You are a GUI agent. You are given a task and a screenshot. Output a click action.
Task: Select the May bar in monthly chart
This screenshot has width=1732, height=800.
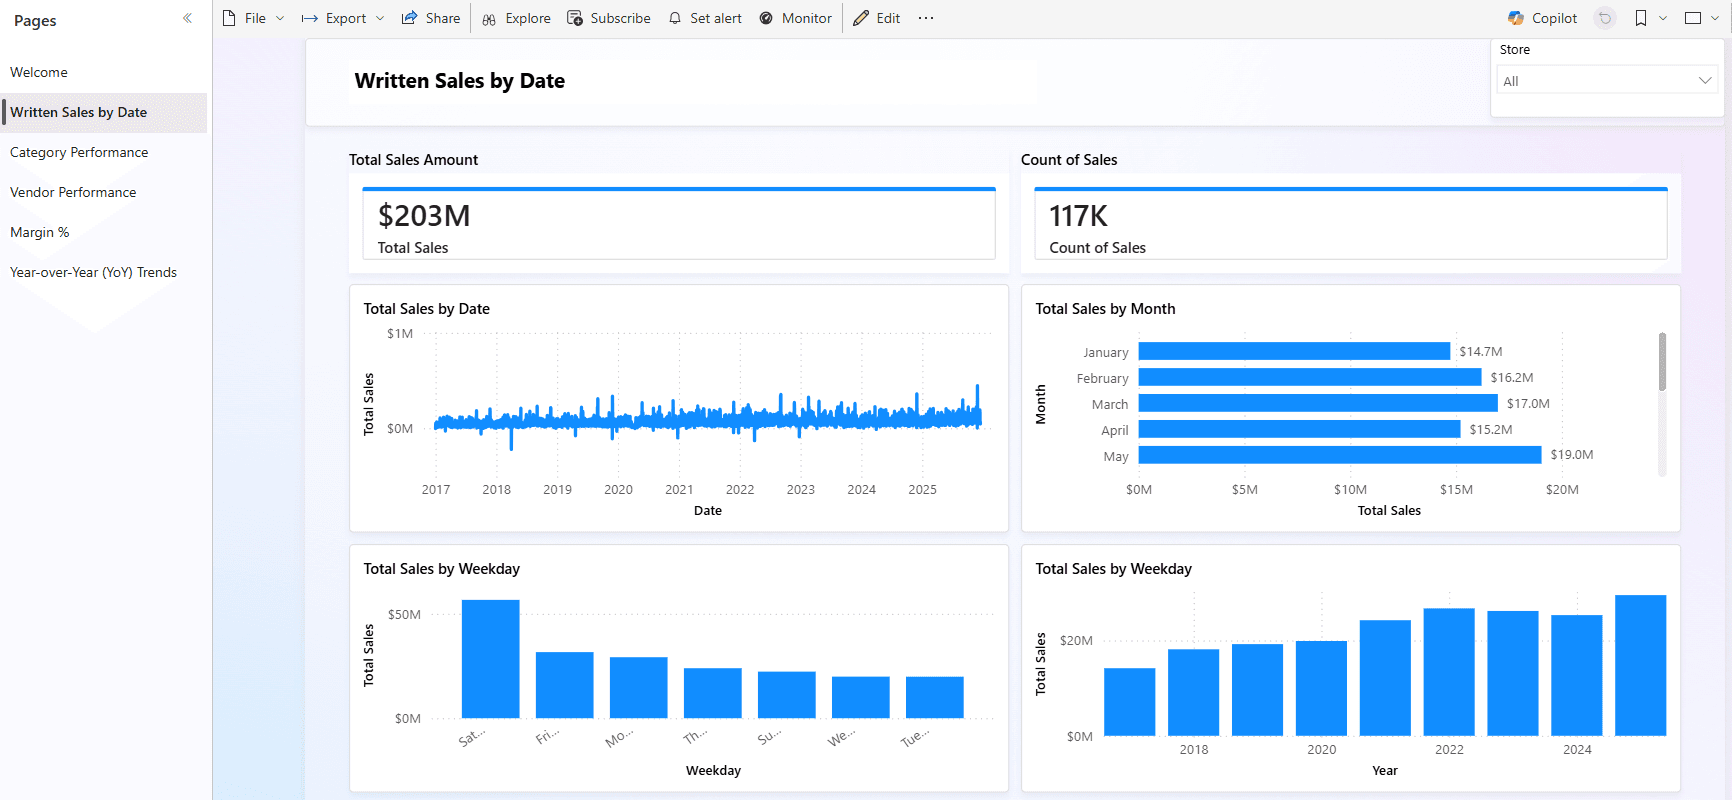point(1339,455)
